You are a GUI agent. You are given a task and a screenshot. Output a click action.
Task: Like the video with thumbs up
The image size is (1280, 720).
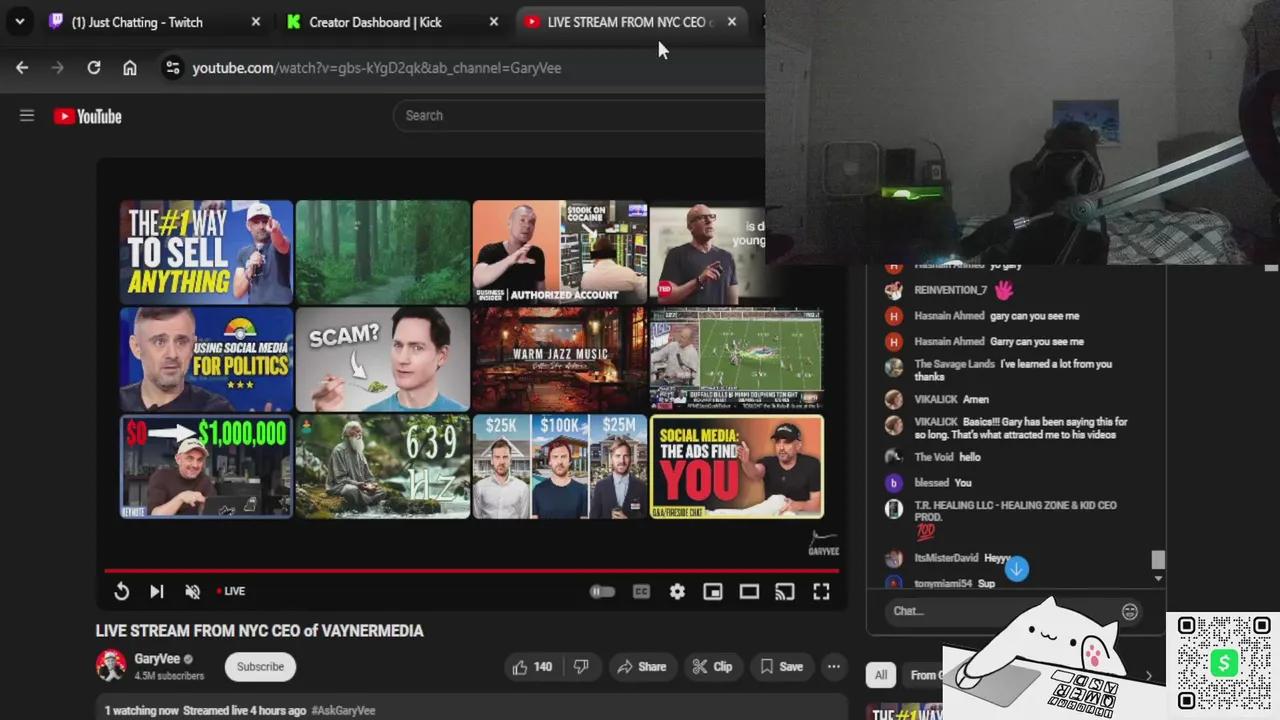tap(532, 666)
